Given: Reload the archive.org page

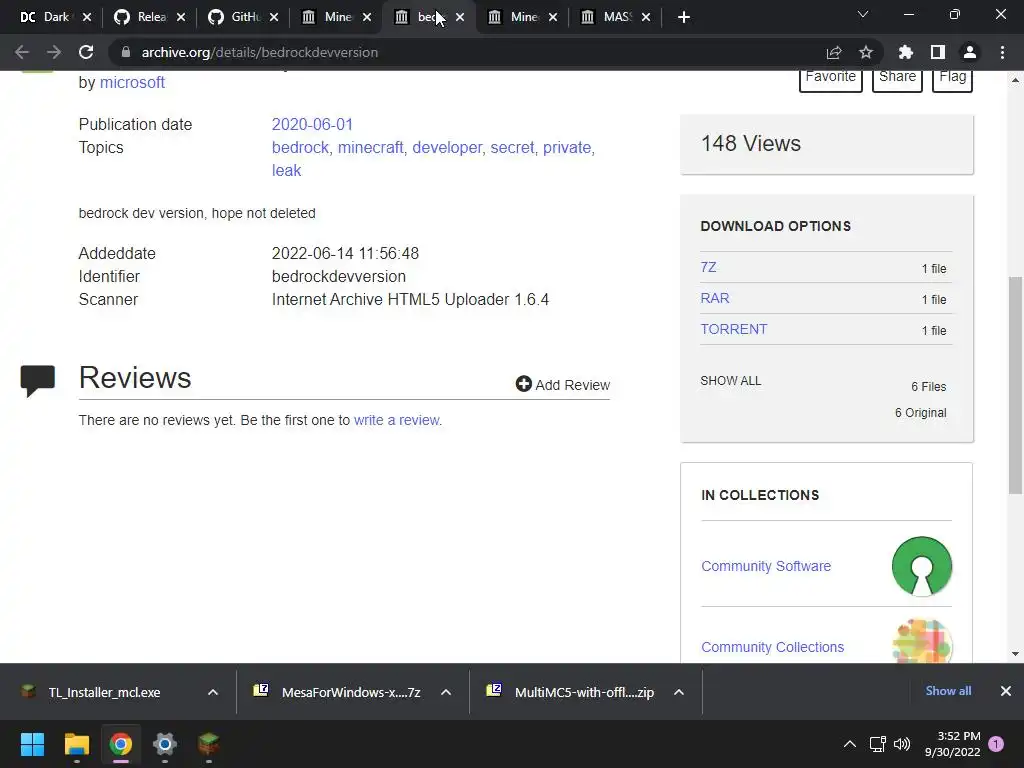Looking at the screenshot, I should (x=86, y=52).
